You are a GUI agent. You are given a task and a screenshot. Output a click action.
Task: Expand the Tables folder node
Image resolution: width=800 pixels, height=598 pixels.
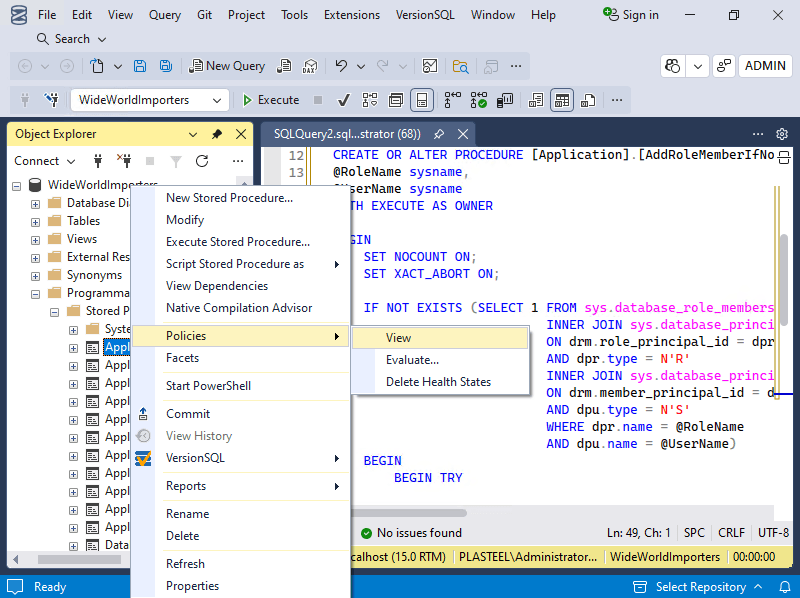(35, 222)
